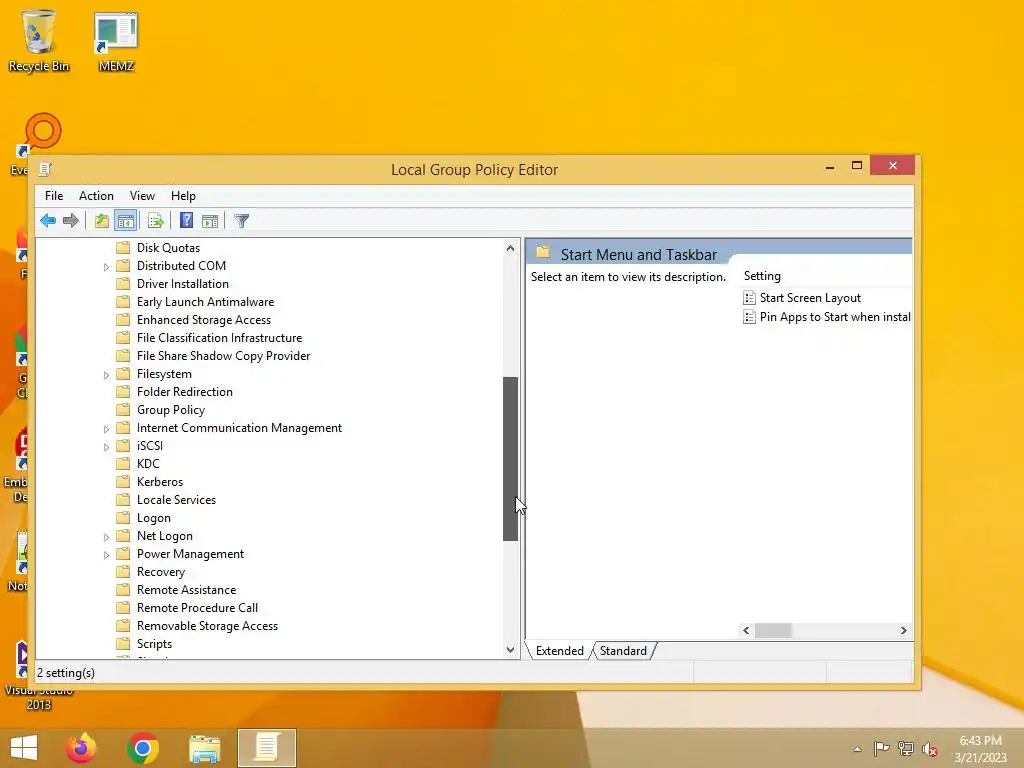This screenshot has width=1024, height=768.
Task: Select the Start Screen Layout setting
Action: tap(810, 298)
